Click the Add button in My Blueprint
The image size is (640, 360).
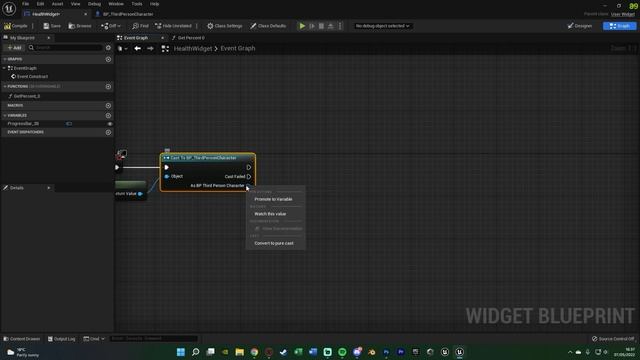14,48
